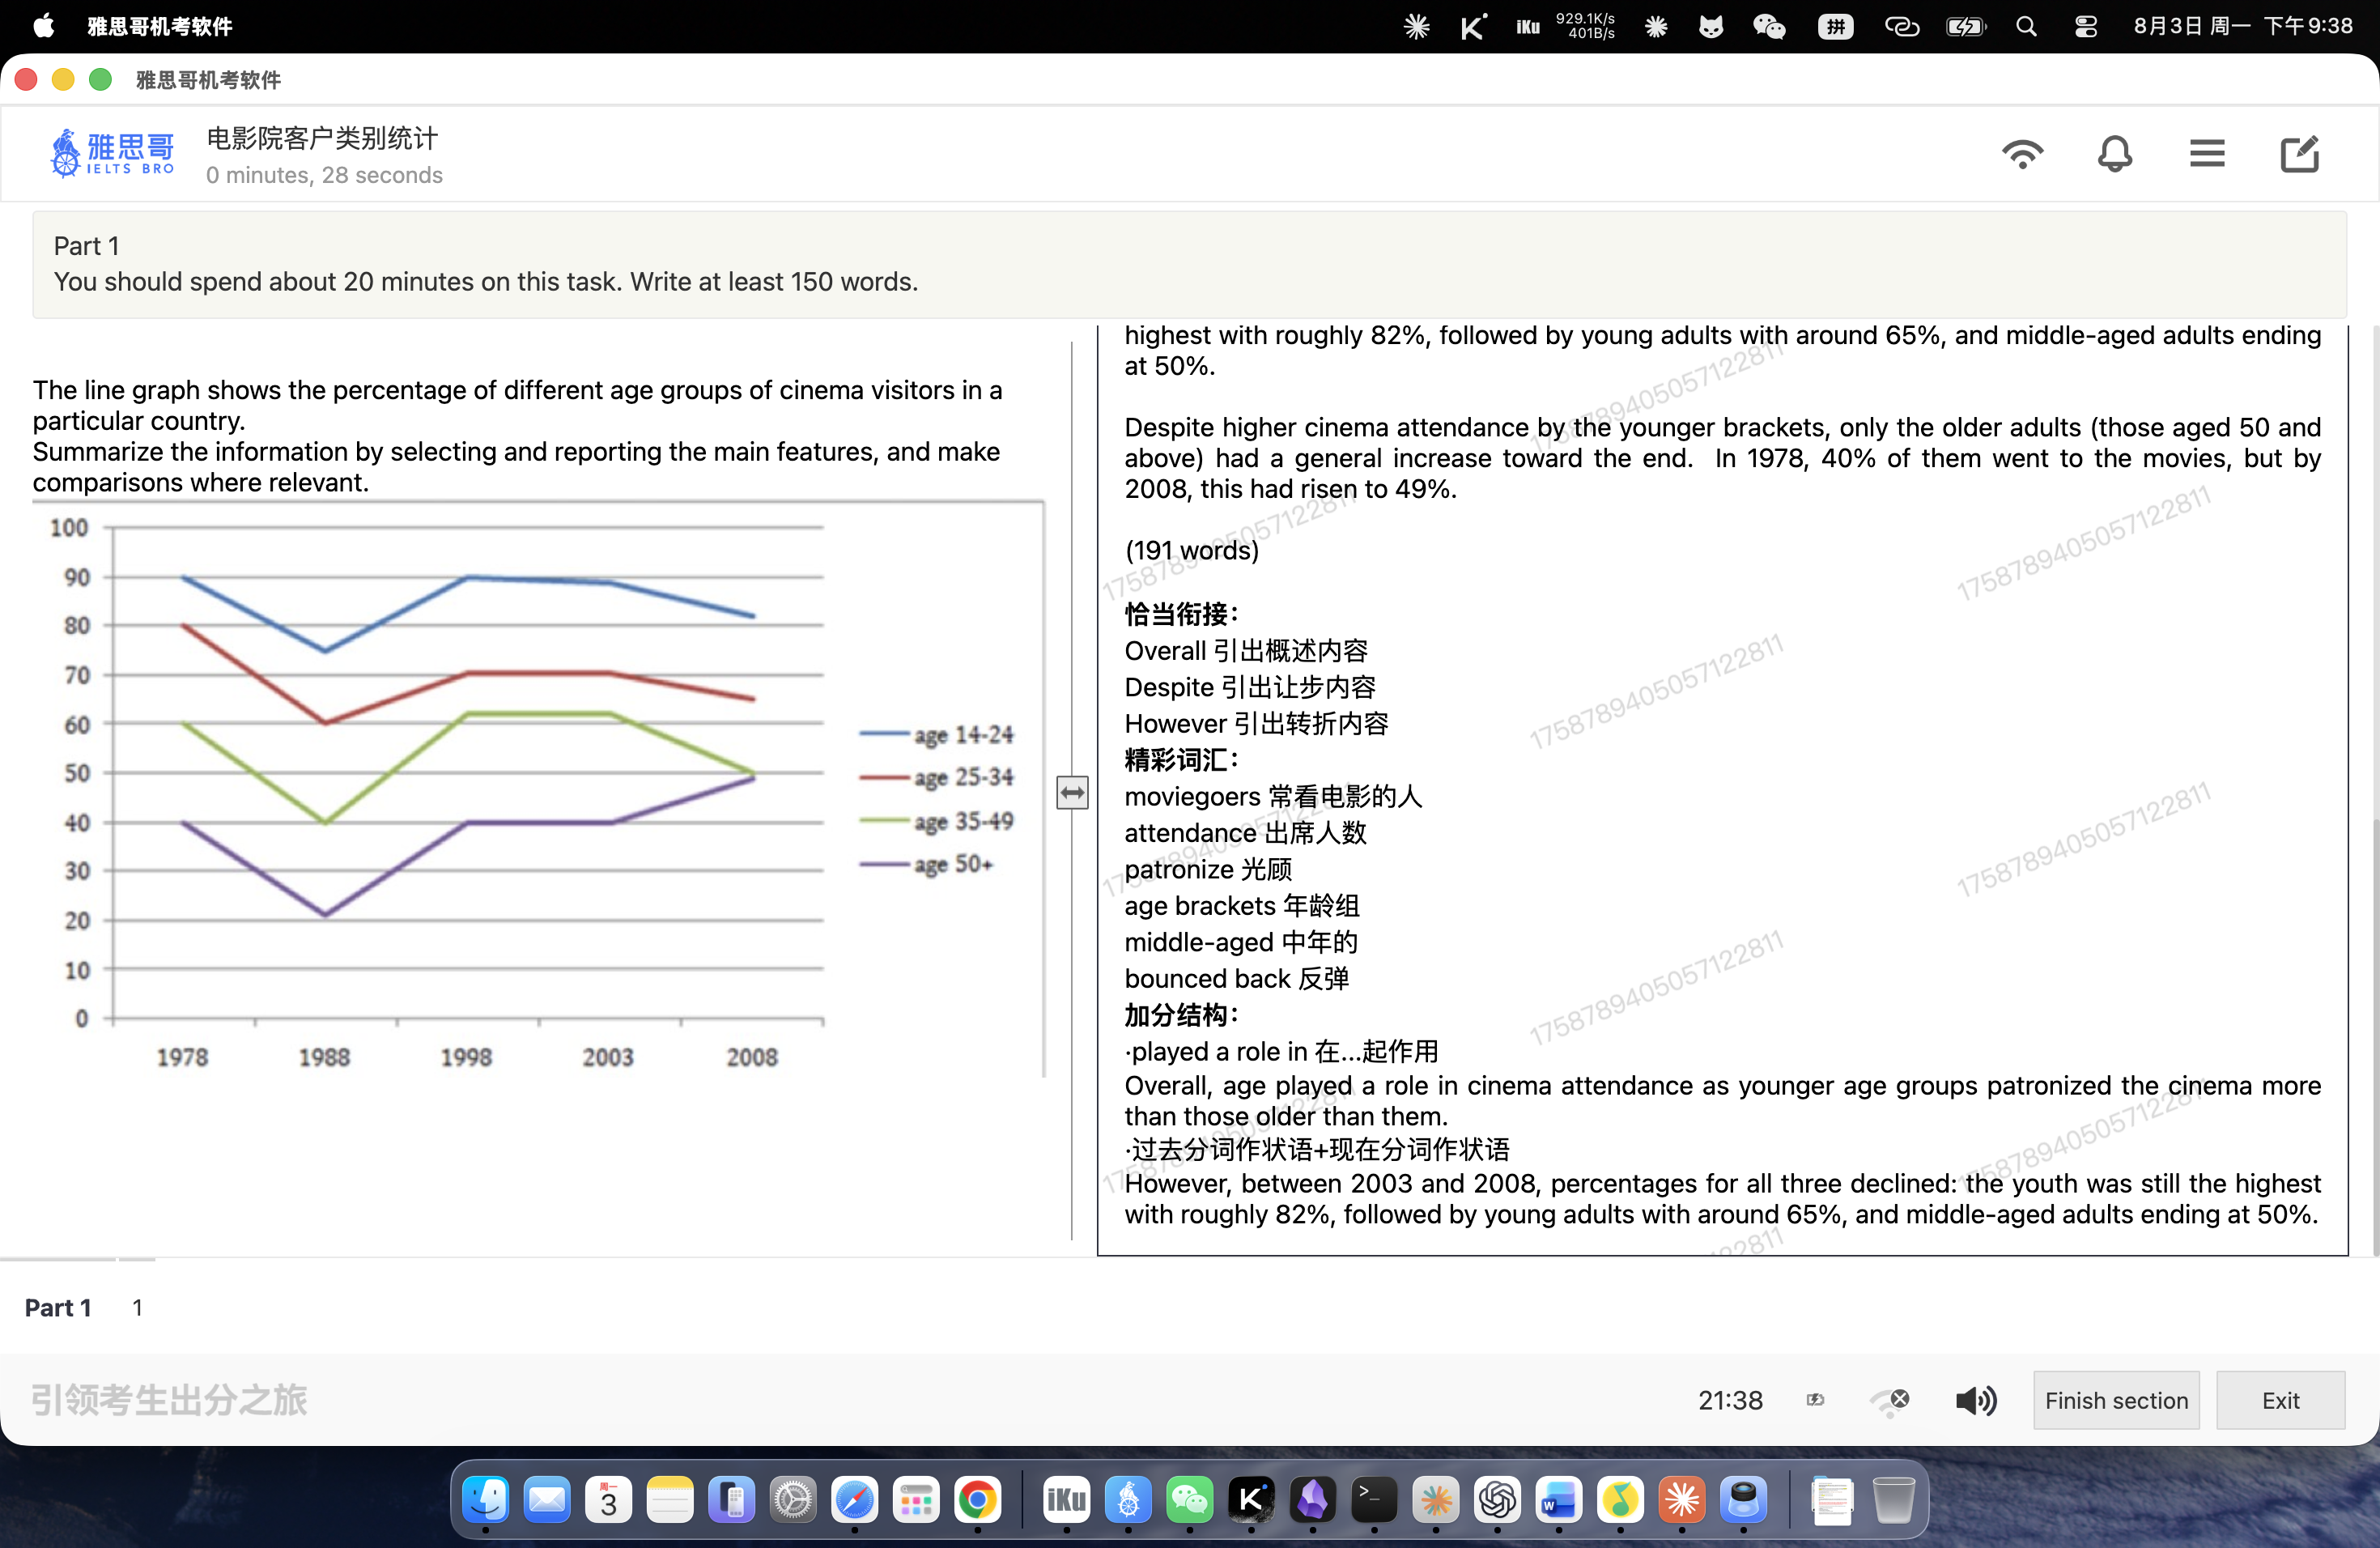Open WeChat in the menu bar
The image size is (2380, 1548).
tap(1769, 26)
